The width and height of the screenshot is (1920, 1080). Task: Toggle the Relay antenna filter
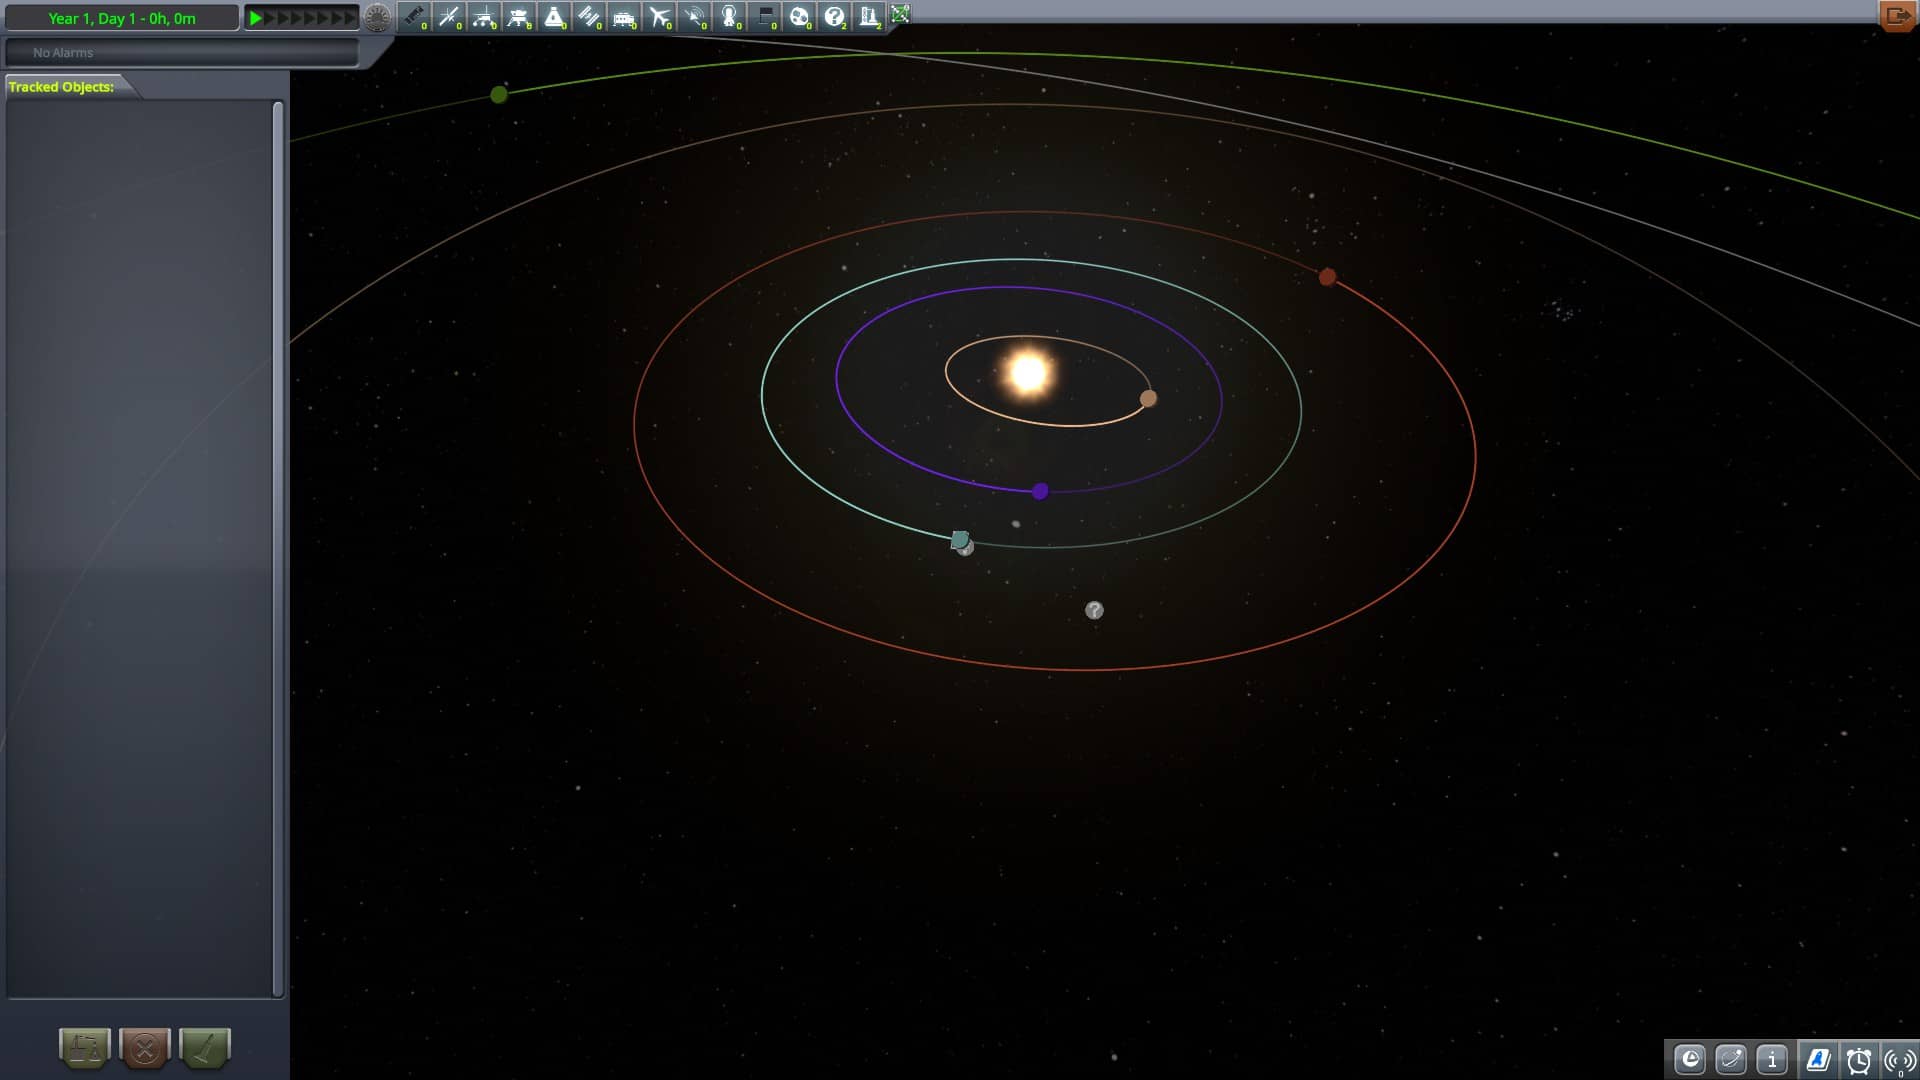click(x=694, y=17)
